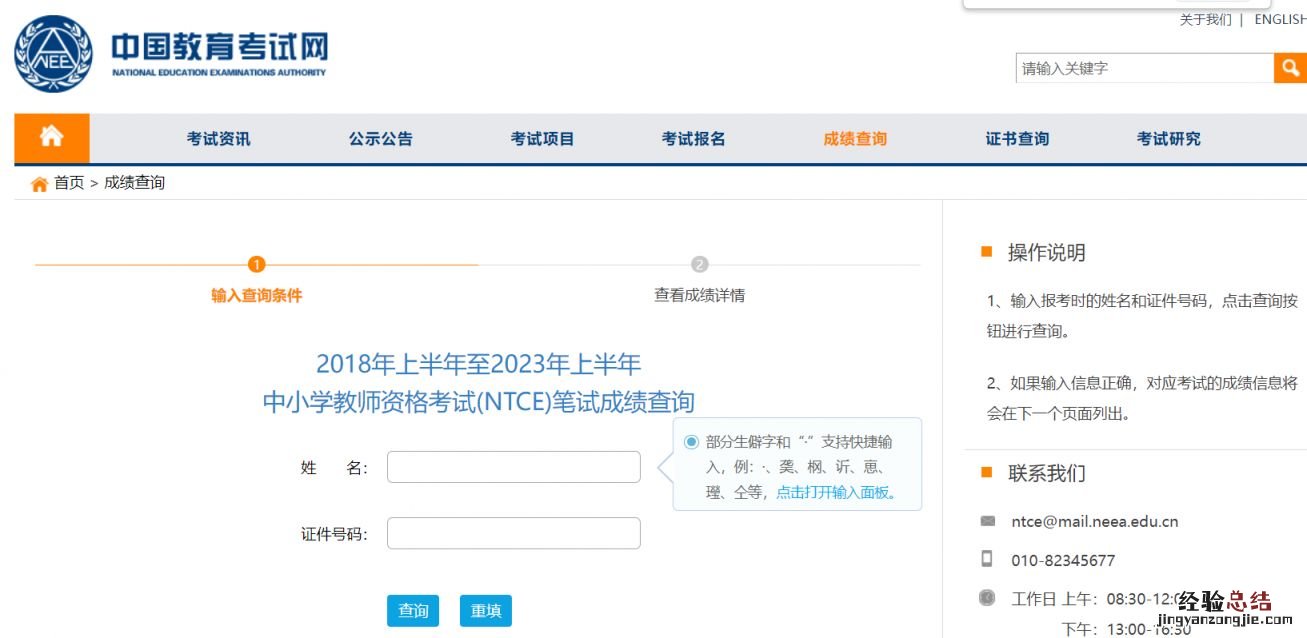Open the 考试资讯 navigation item
The height and width of the screenshot is (638, 1307).
(x=217, y=138)
